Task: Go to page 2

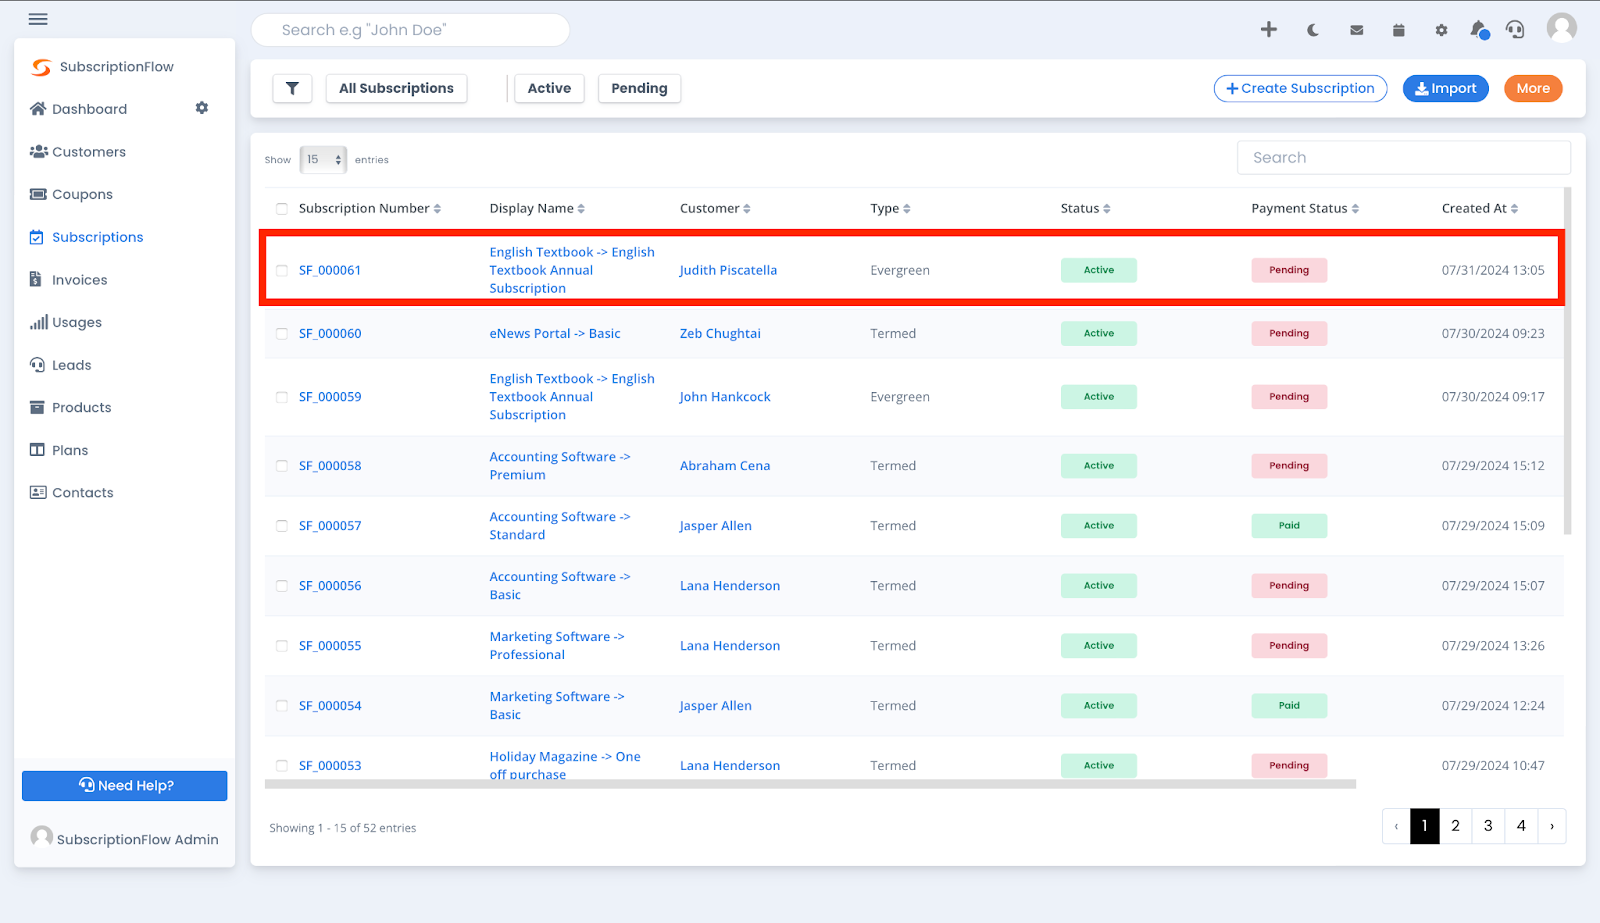Action: (1455, 826)
